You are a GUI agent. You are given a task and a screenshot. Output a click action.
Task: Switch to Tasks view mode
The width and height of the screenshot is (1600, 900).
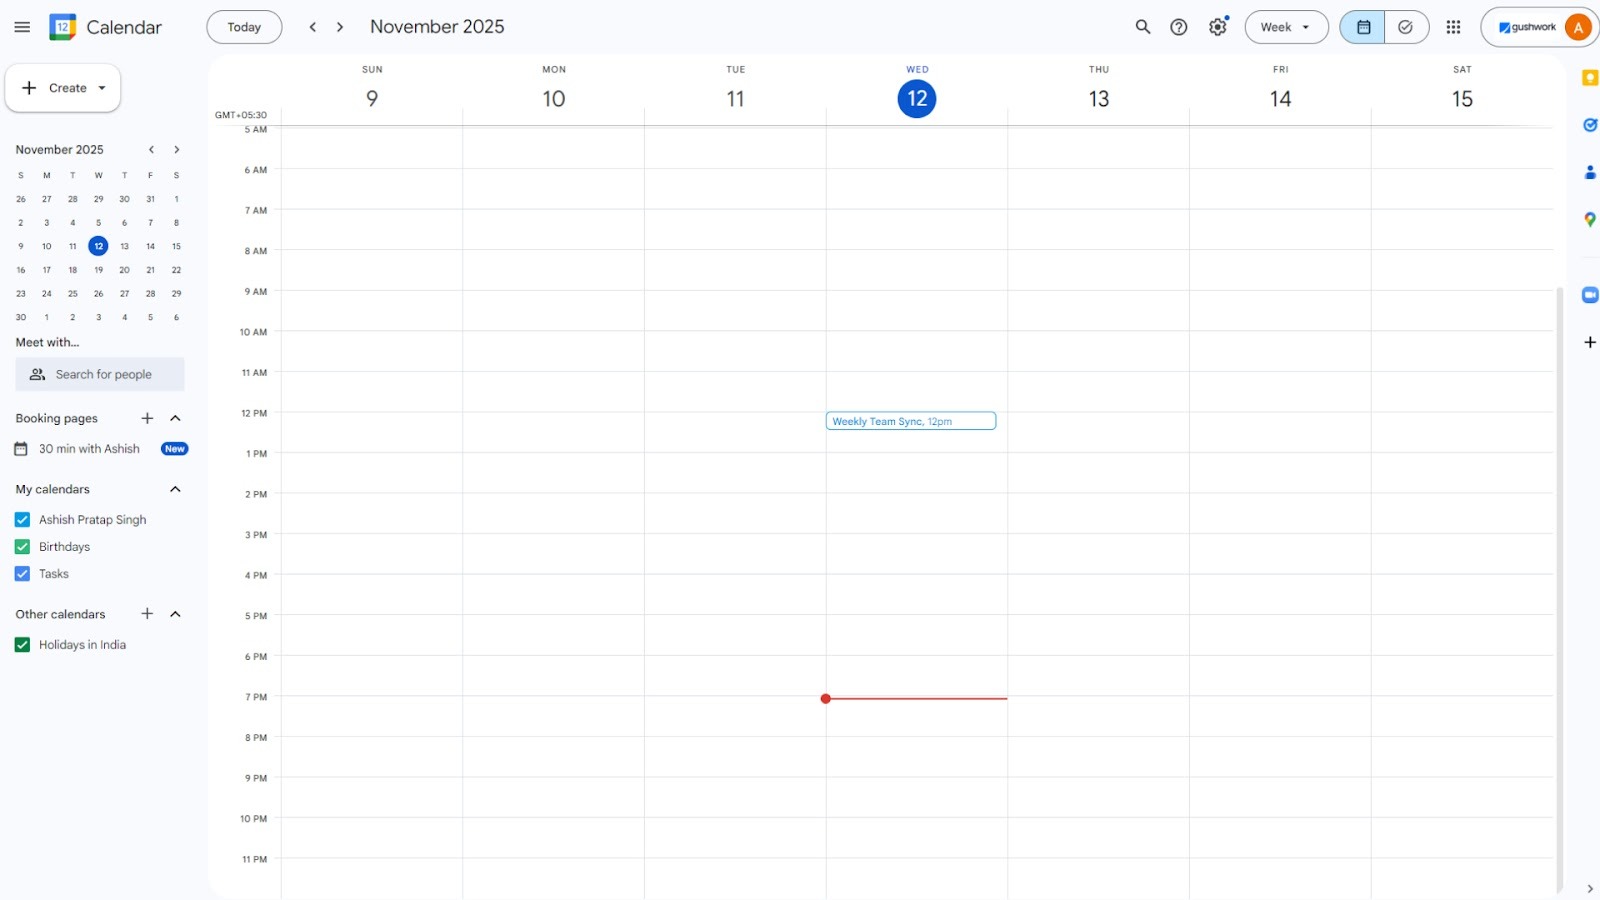pos(1405,27)
